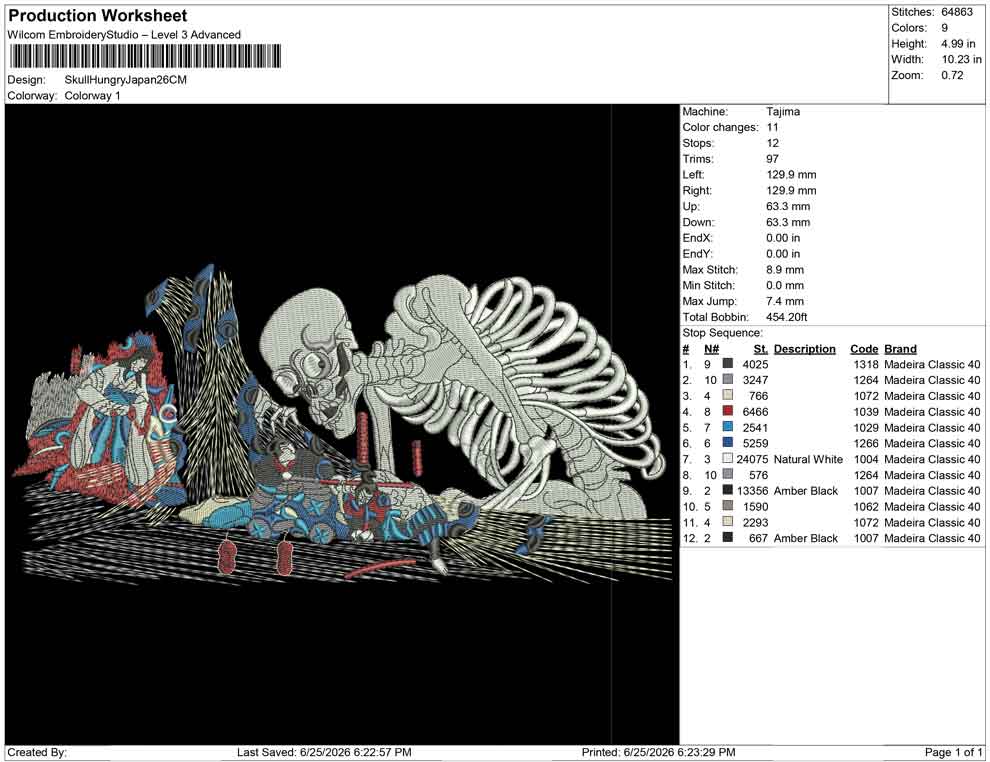990x762 pixels.
Task: Click 'Amber Black' description in stop 12
Action: (806, 538)
